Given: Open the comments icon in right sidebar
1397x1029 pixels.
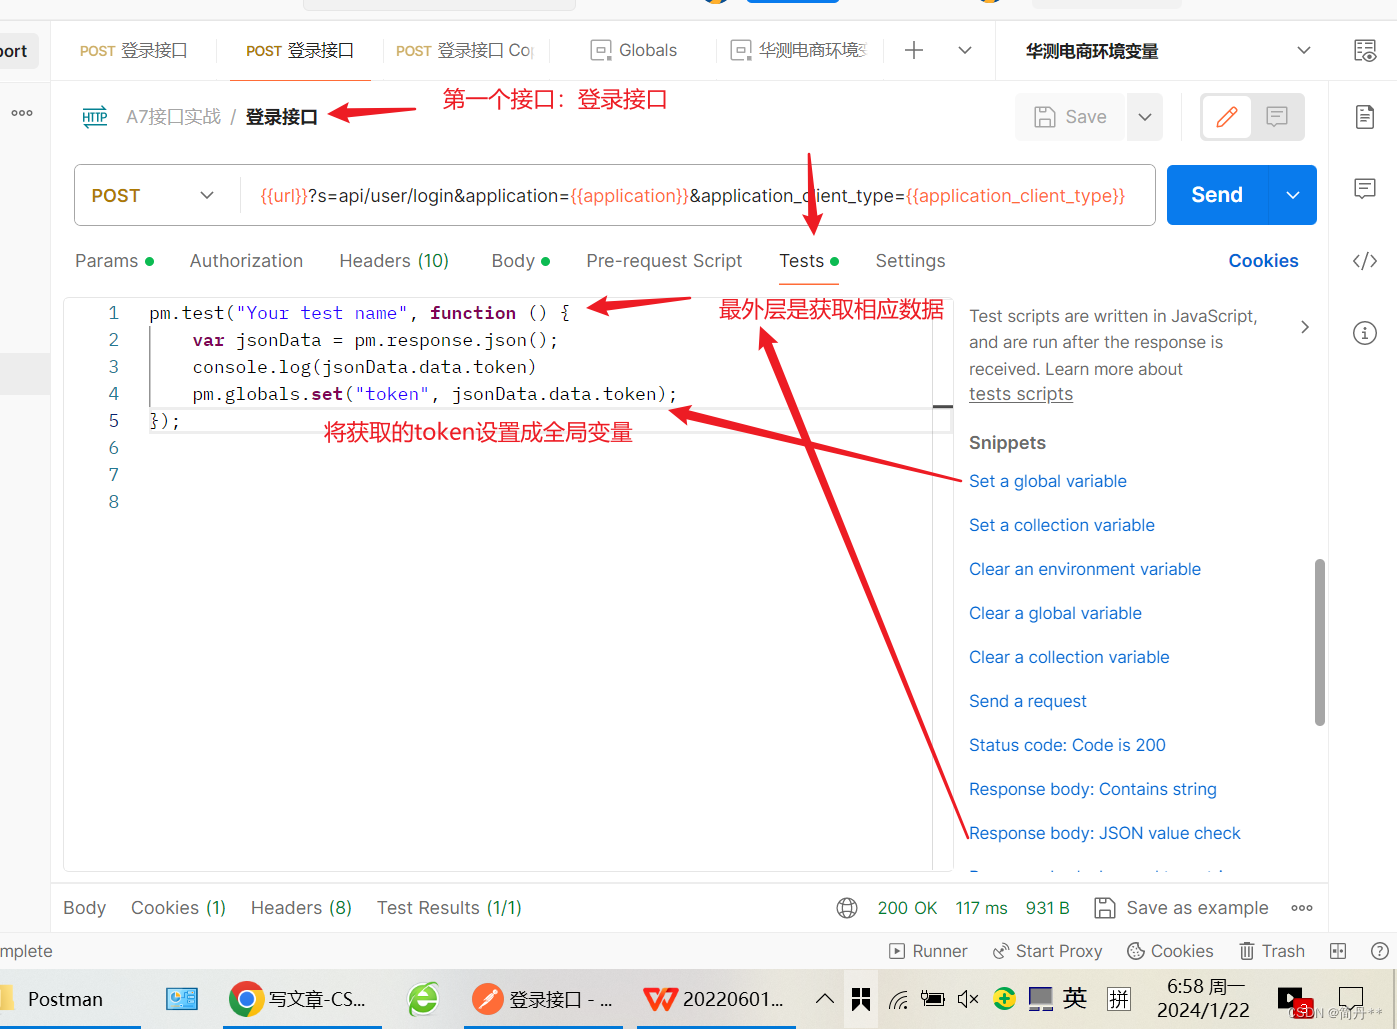Looking at the screenshot, I should tap(1365, 188).
